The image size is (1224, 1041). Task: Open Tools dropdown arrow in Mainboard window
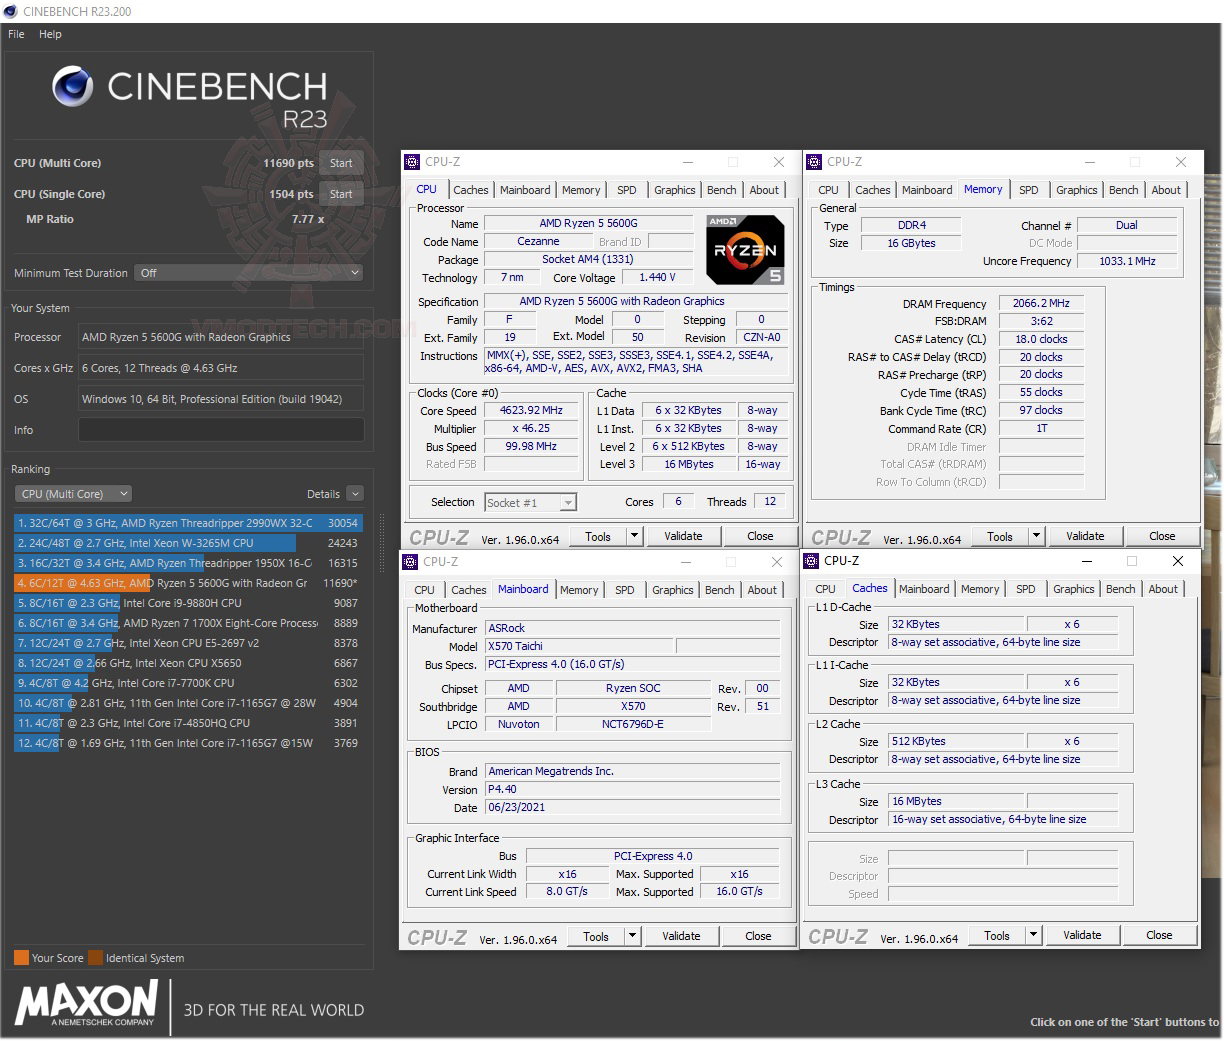pos(632,936)
